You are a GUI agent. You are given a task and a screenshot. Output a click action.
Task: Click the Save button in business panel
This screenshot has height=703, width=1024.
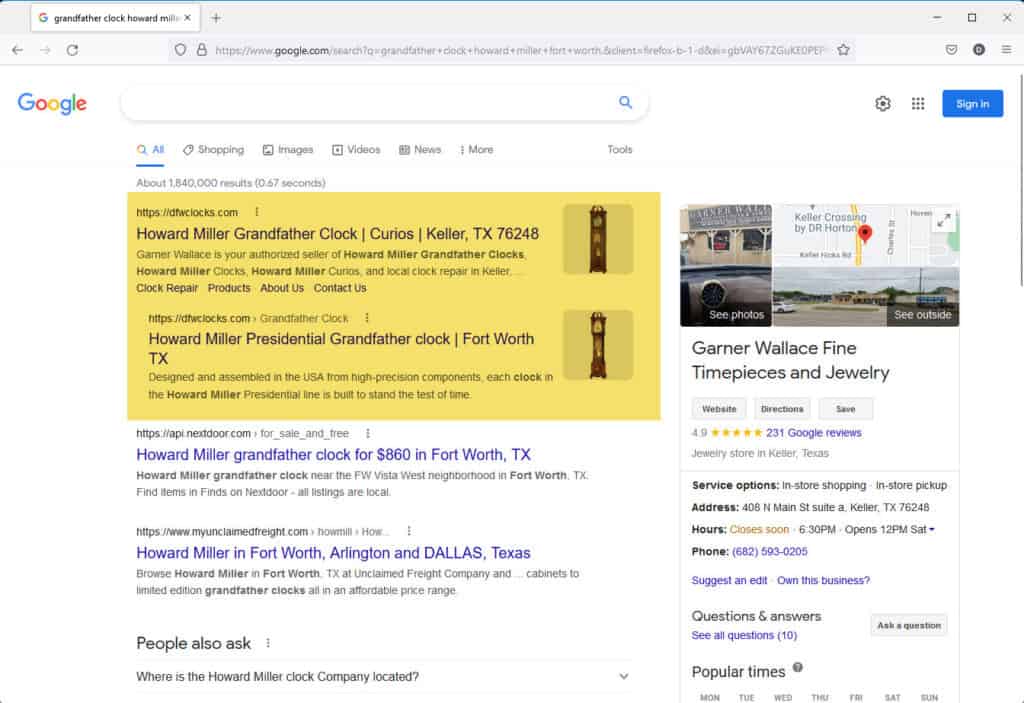[845, 409]
